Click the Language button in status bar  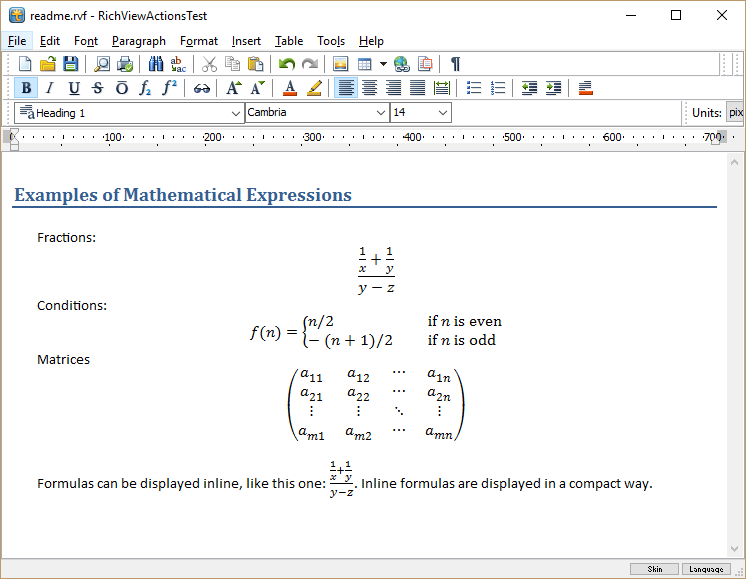(x=707, y=569)
